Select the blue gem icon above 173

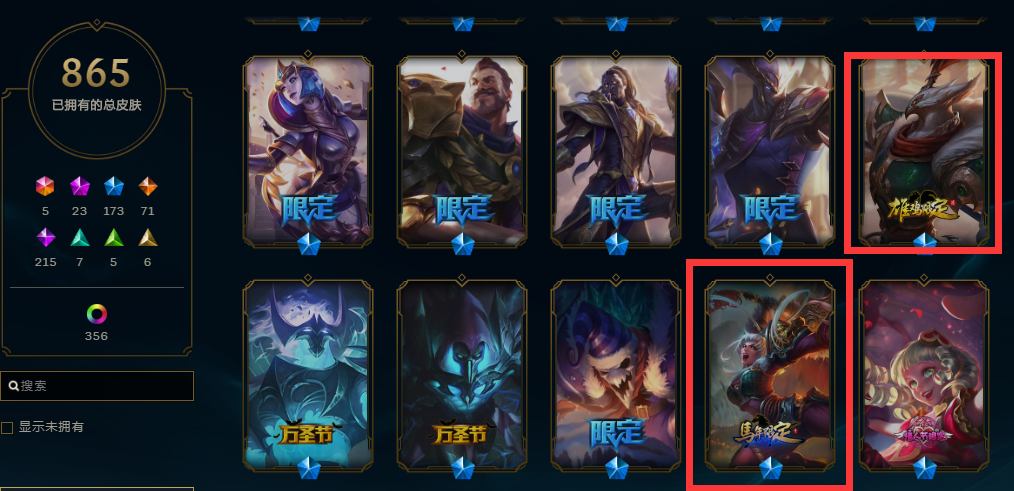pyautogui.click(x=114, y=186)
